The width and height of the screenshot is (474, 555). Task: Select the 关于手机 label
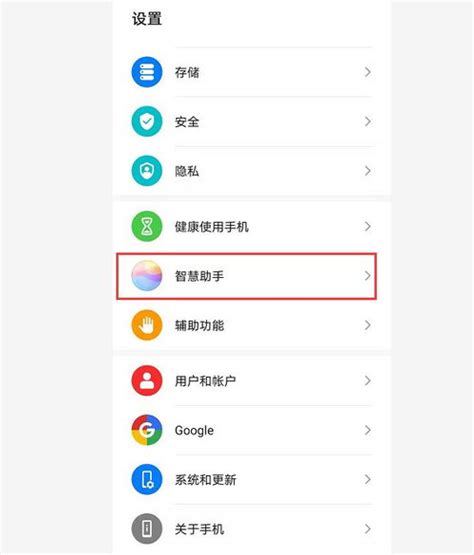(x=199, y=529)
